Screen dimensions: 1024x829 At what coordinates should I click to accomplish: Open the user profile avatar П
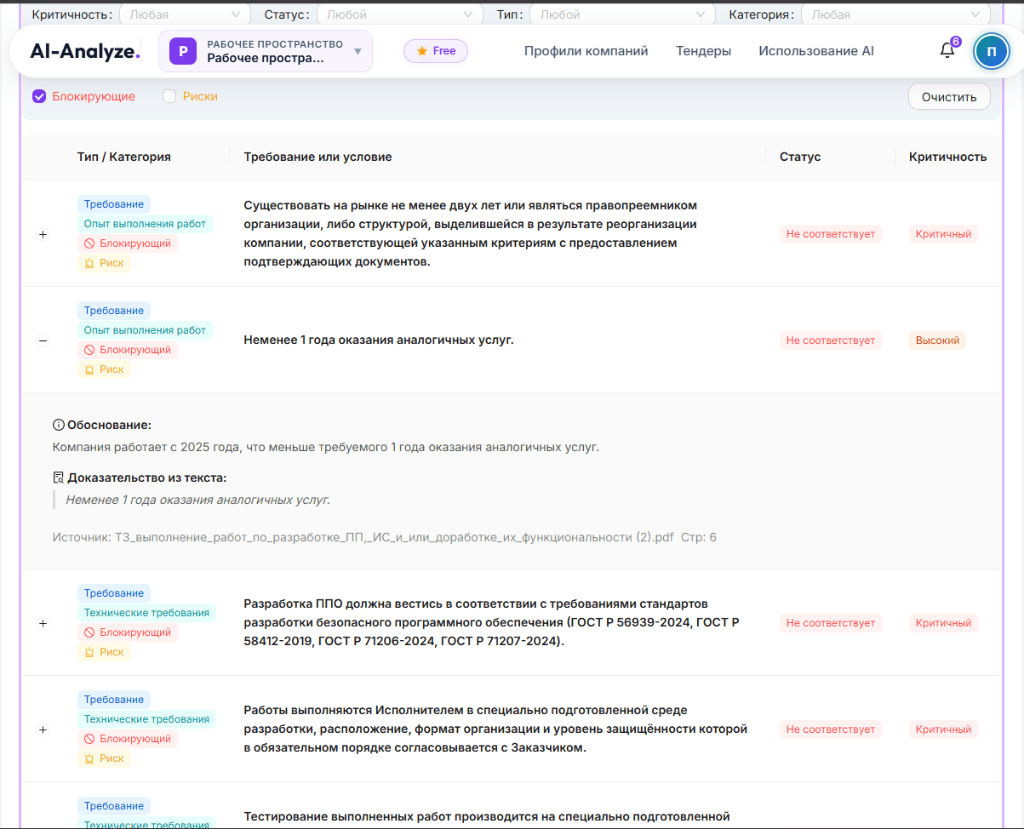coord(991,51)
